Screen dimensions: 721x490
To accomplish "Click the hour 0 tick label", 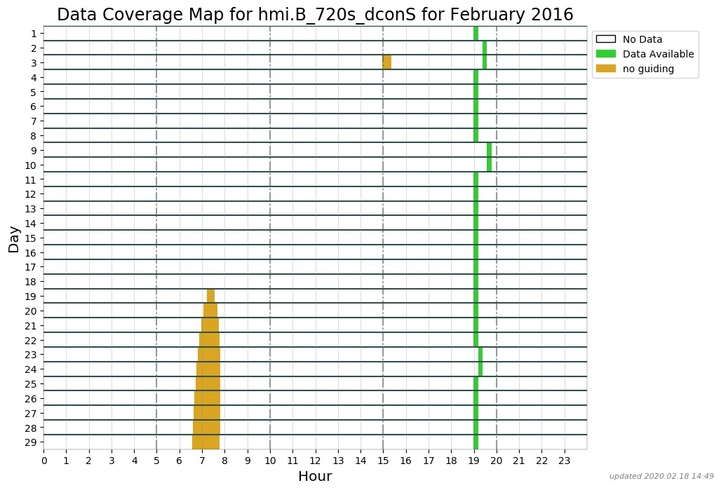I will 44,460.
